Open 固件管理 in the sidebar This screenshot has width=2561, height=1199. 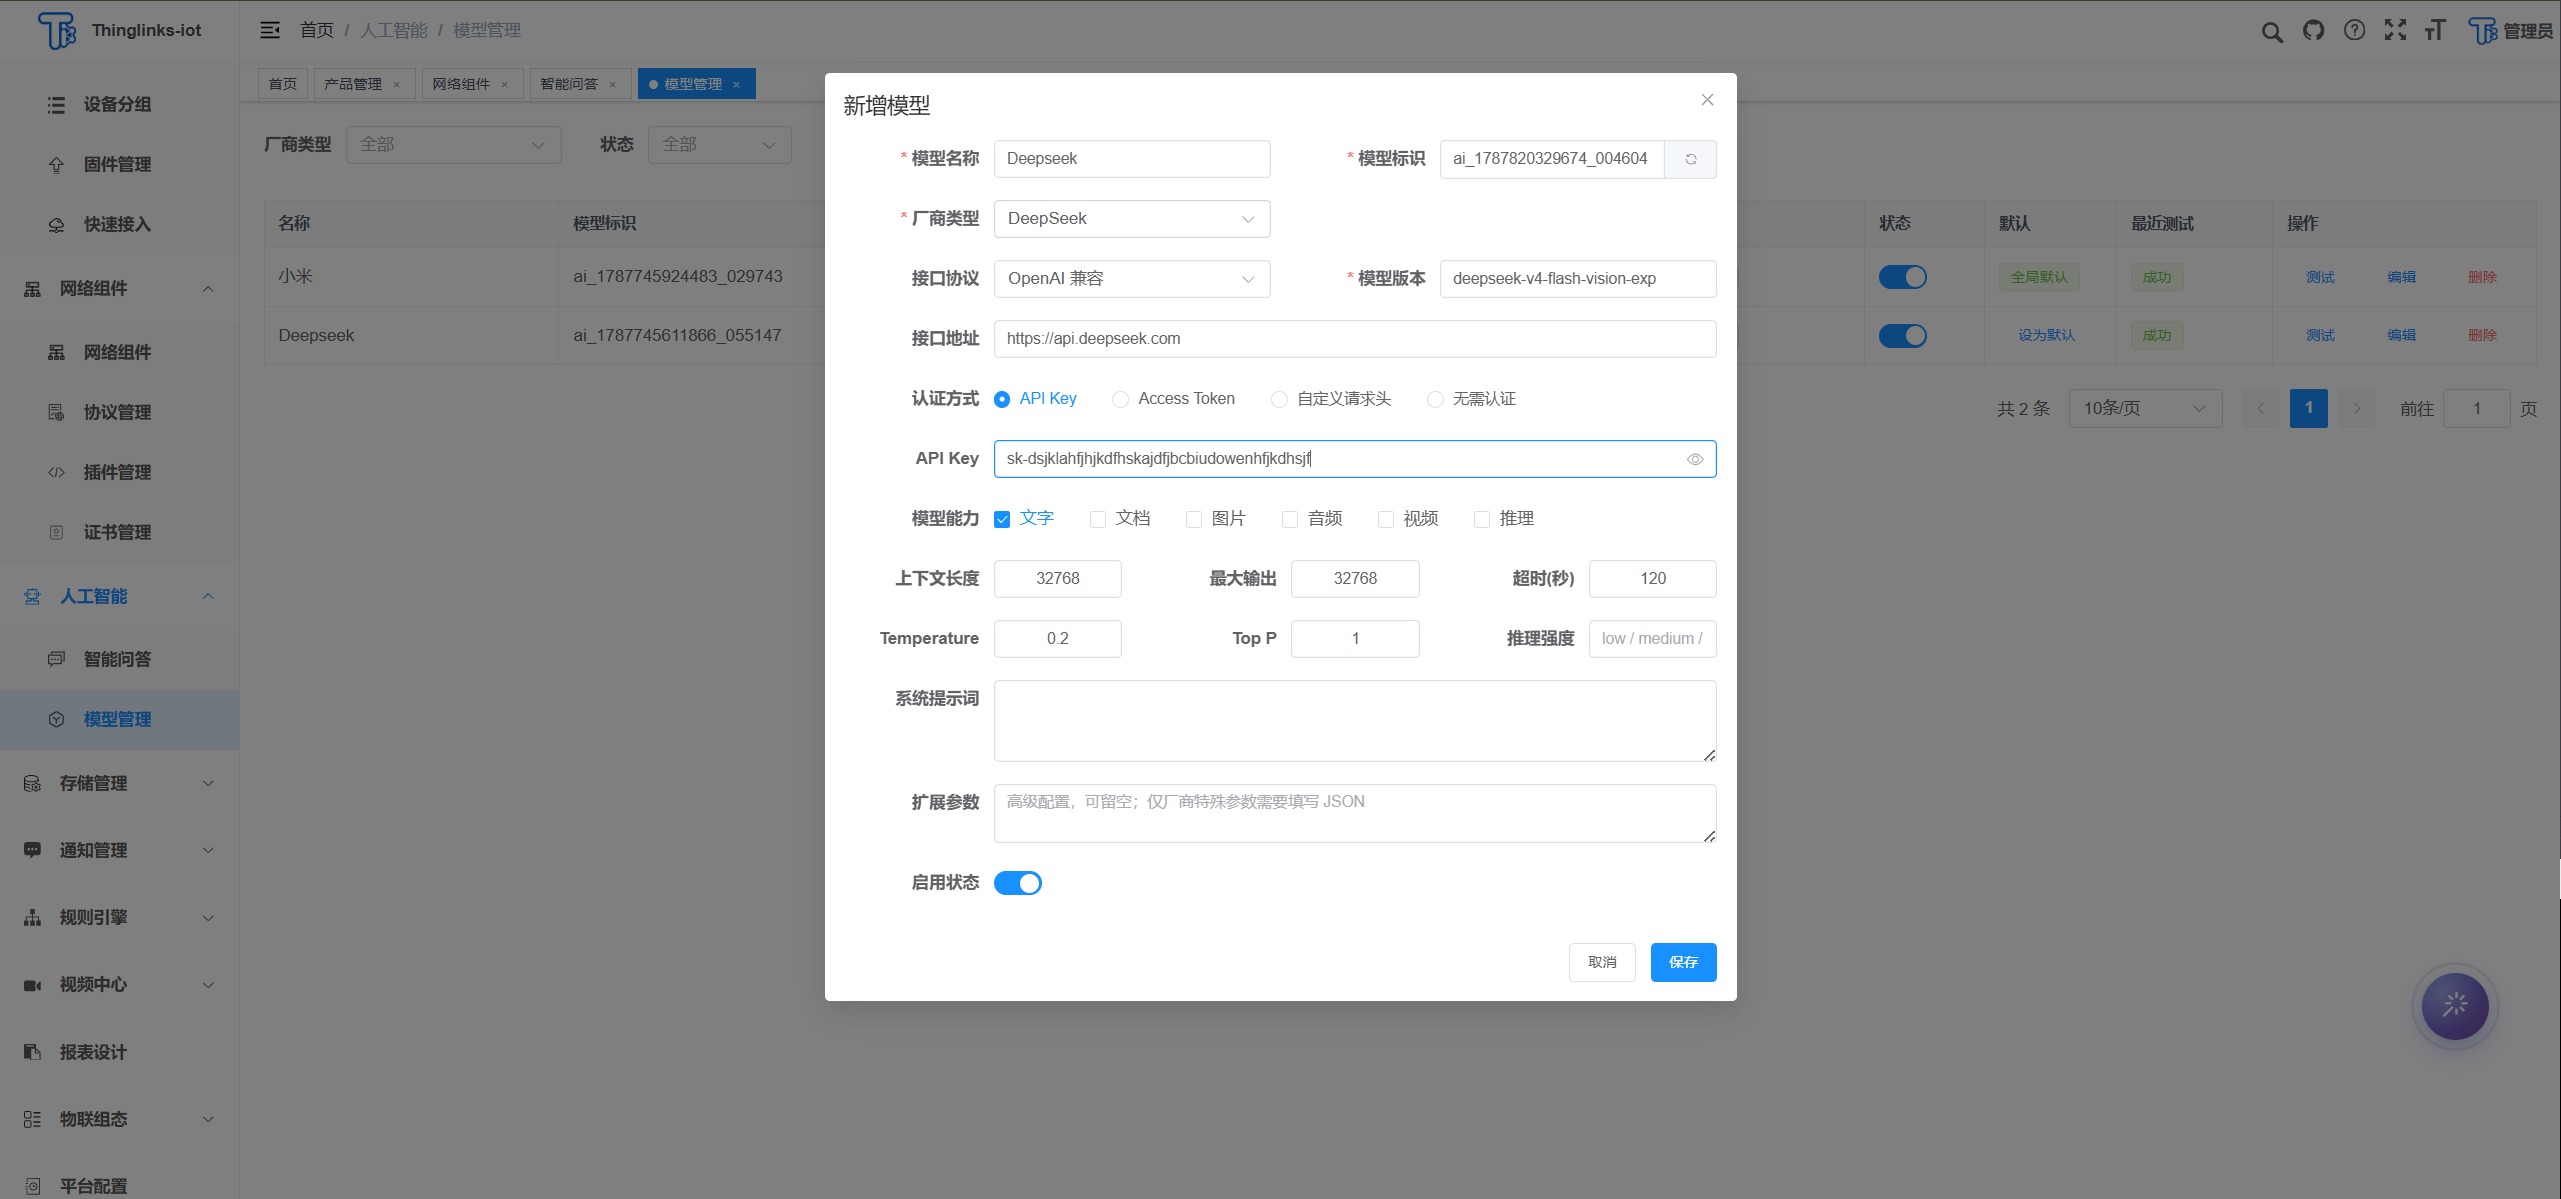tap(120, 165)
